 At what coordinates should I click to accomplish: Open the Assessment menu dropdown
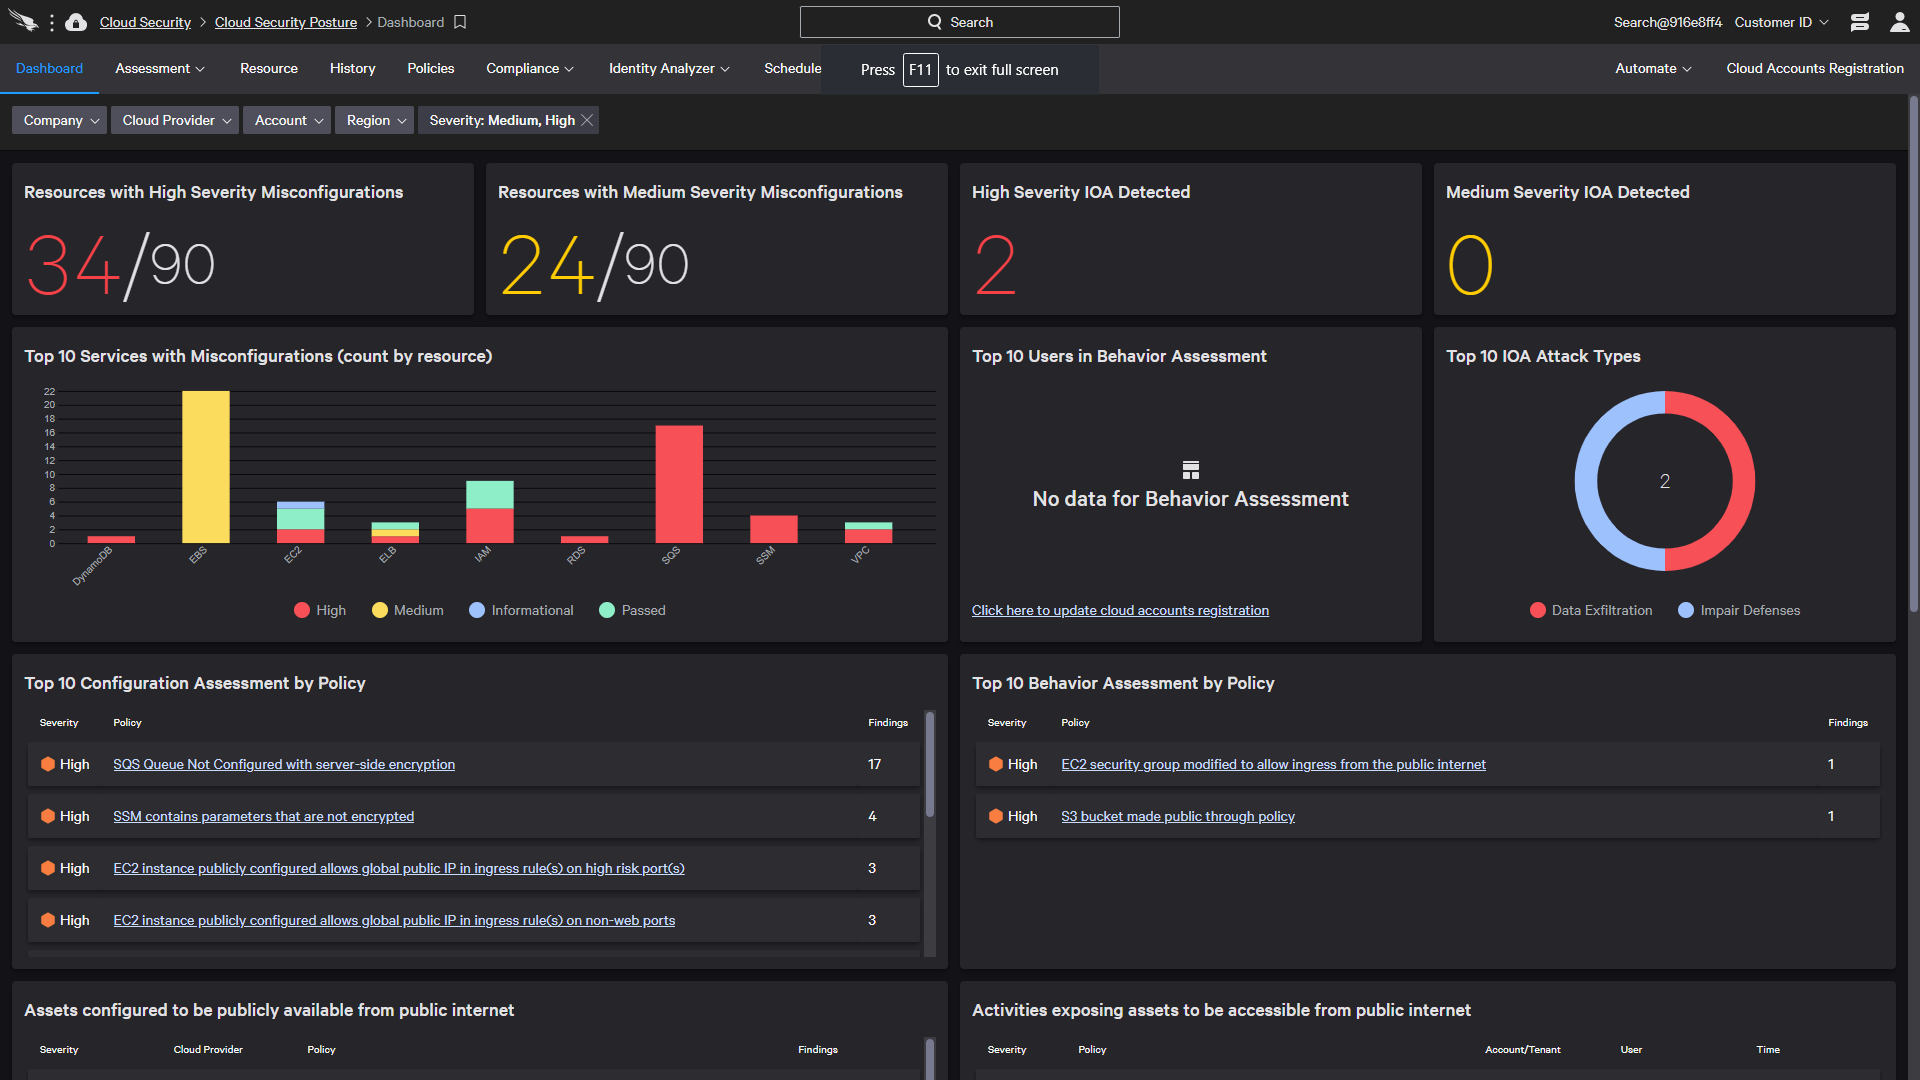click(x=160, y=68)
